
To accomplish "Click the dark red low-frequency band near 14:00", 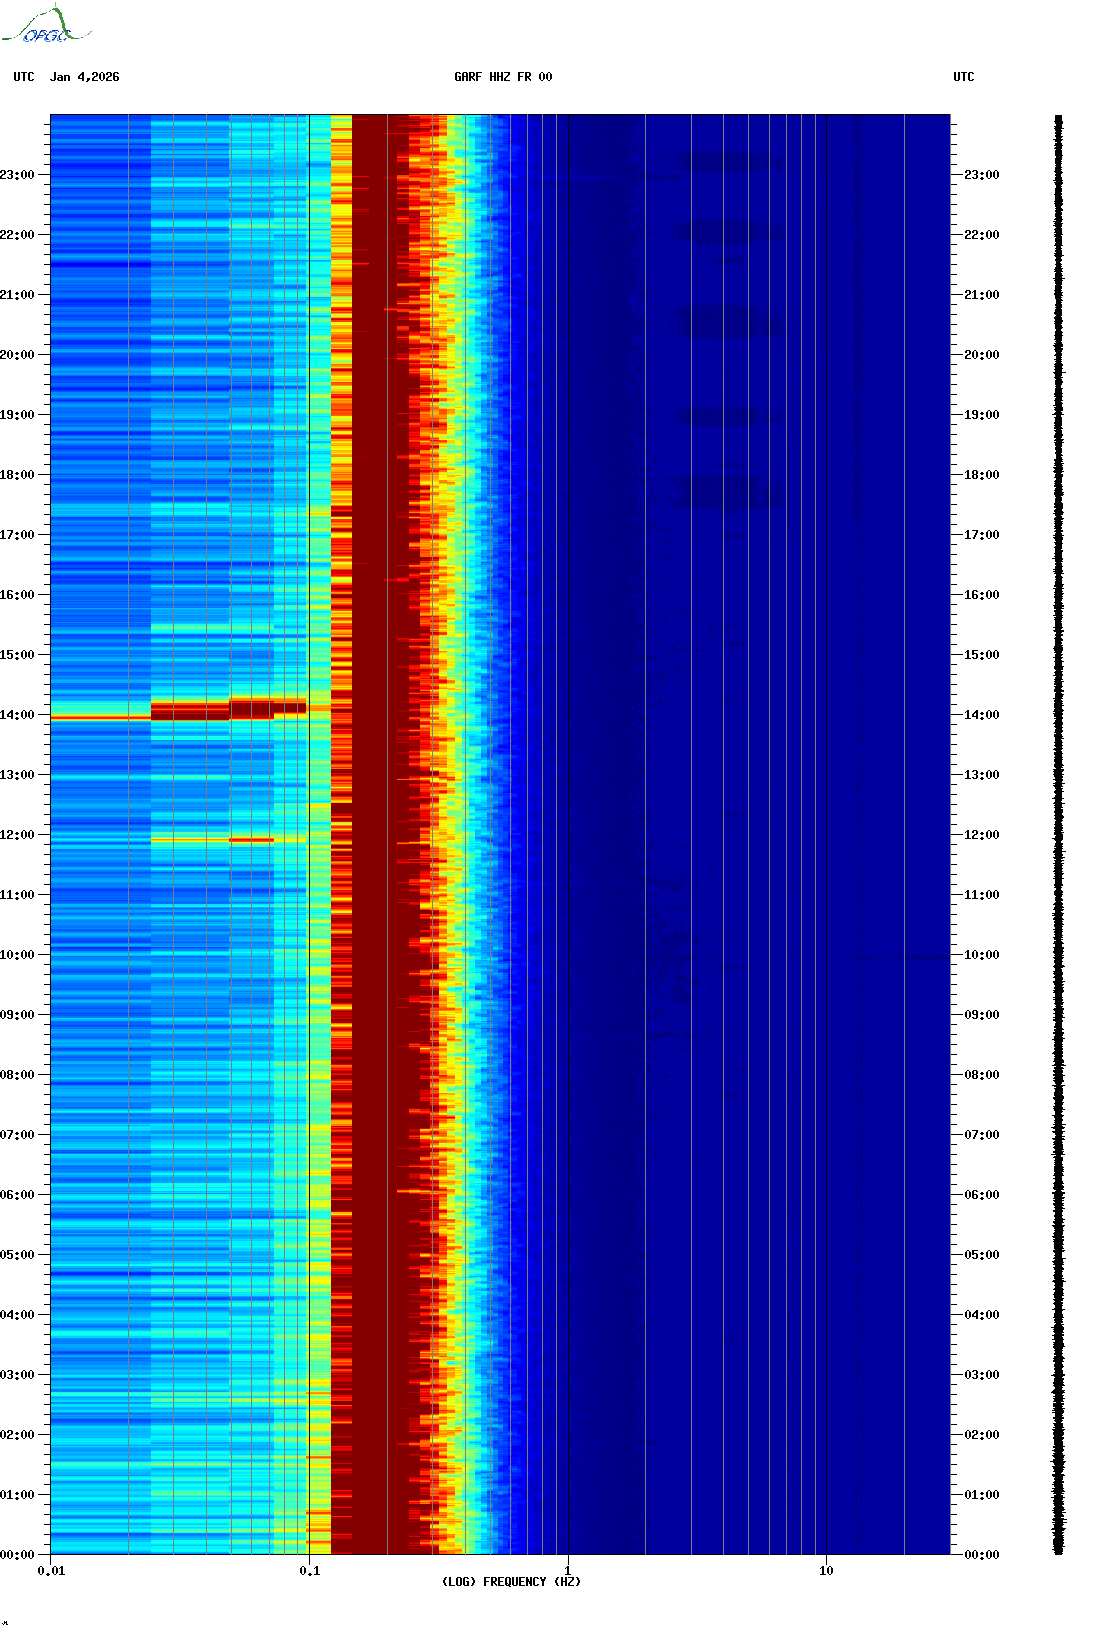I will (190, 711).
